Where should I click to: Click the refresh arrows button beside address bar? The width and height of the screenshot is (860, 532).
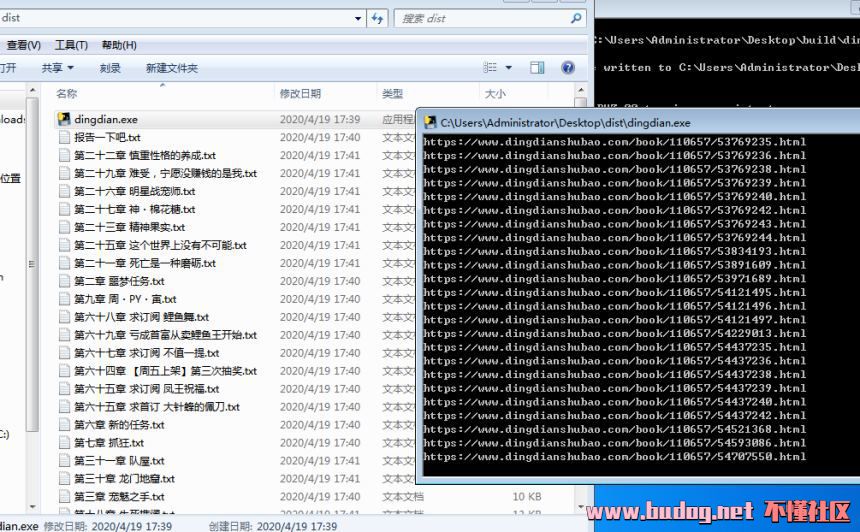click(x=377, y=18)
